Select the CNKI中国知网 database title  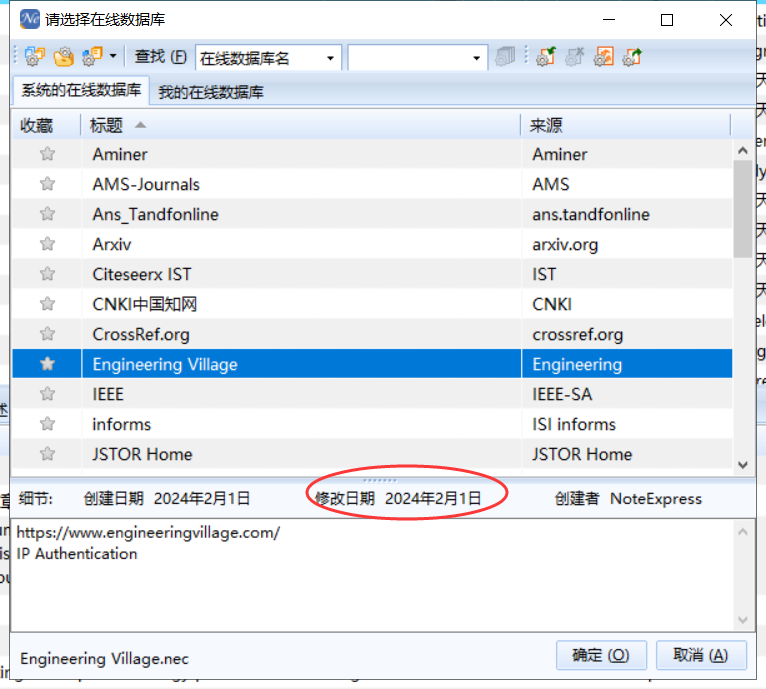tap(145, 304)
